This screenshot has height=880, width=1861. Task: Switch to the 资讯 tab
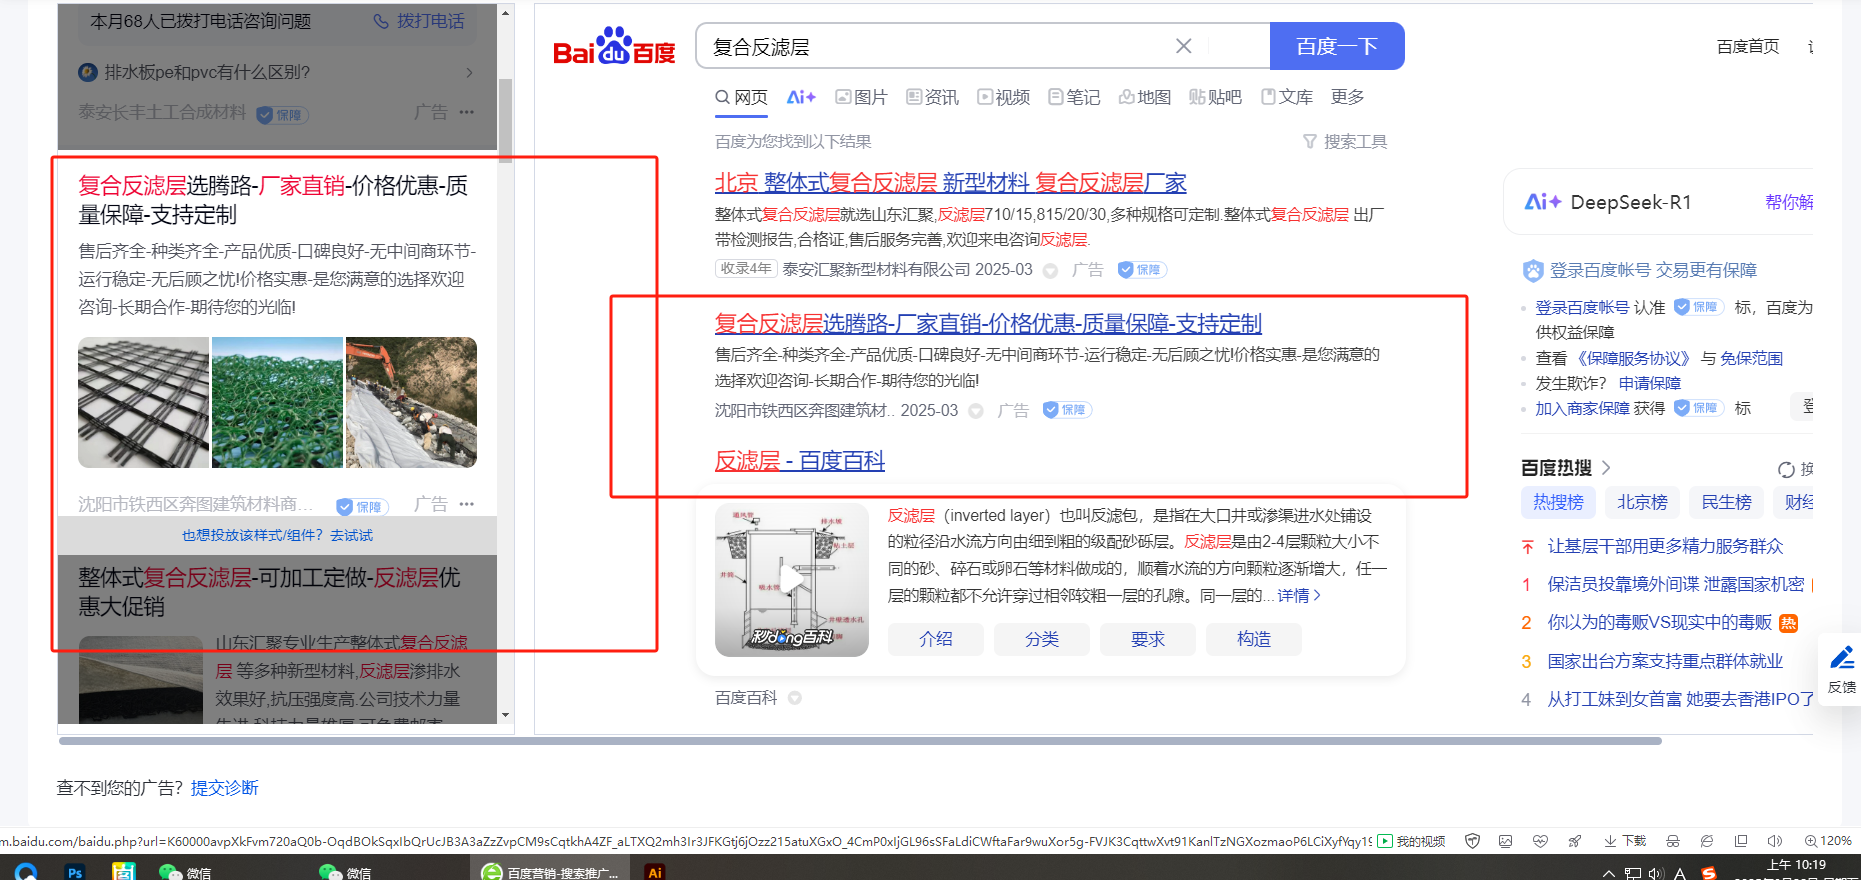click(932, 97)
